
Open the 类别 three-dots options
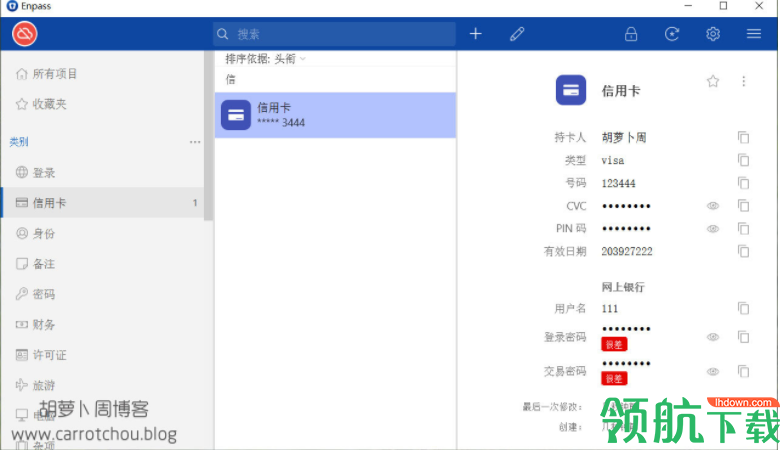195,142
